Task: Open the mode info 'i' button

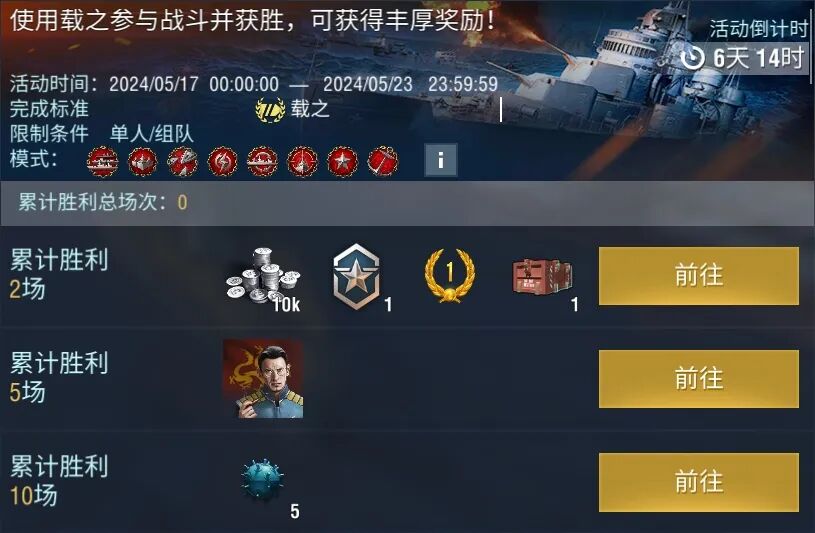Action: tap(441, 160)
